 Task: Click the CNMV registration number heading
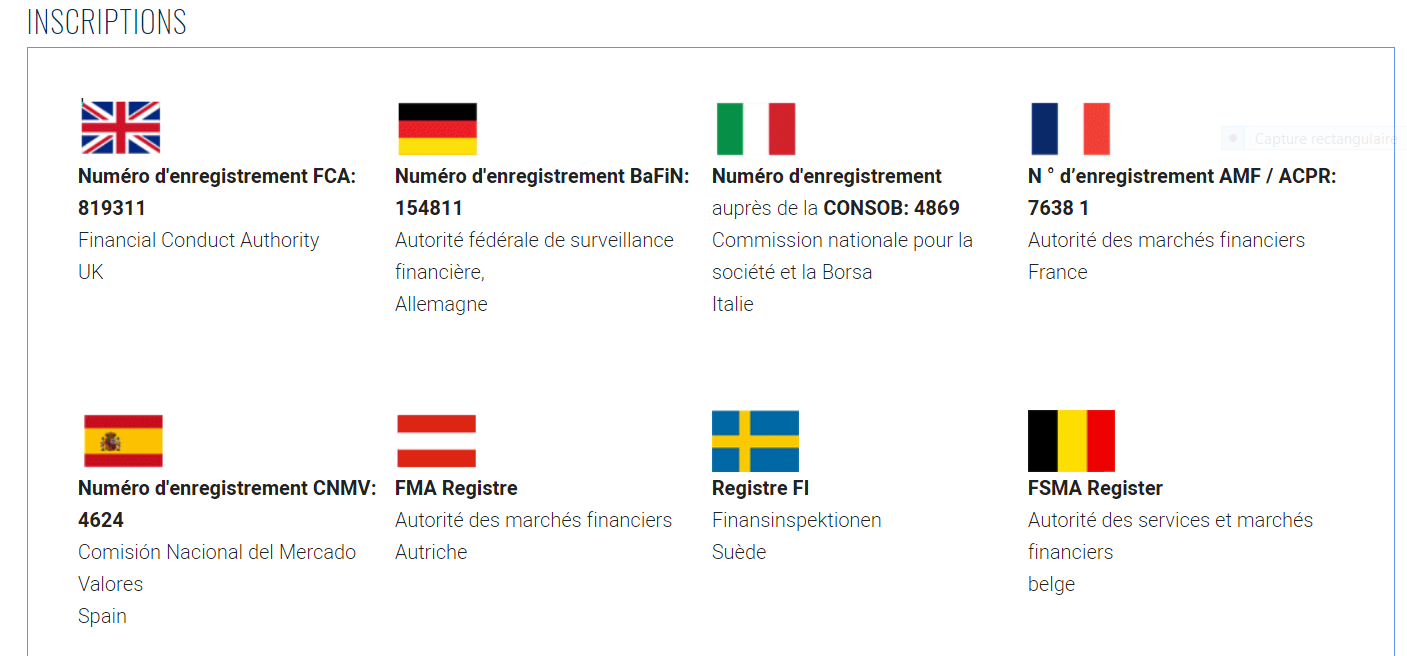click(227, 489)
